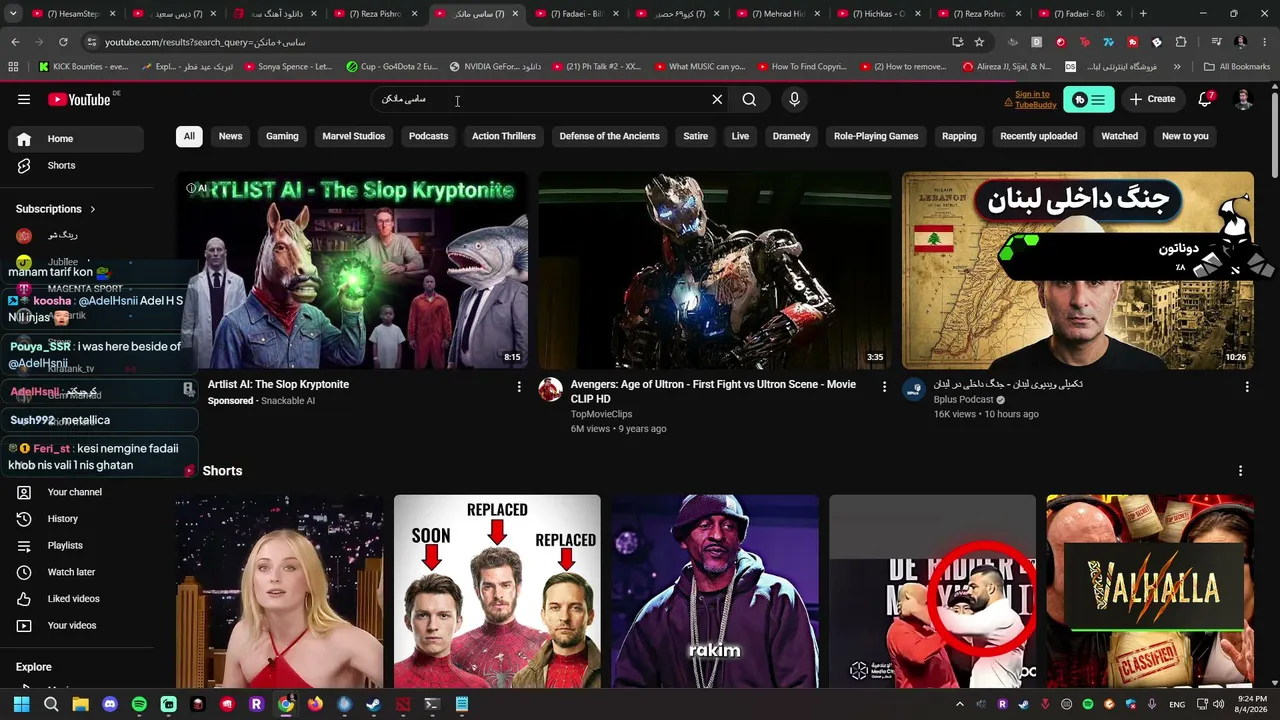Viewport: 1280px width, 720px height.
Task: Open the new tab button
Action: (x=1143, y=14)
